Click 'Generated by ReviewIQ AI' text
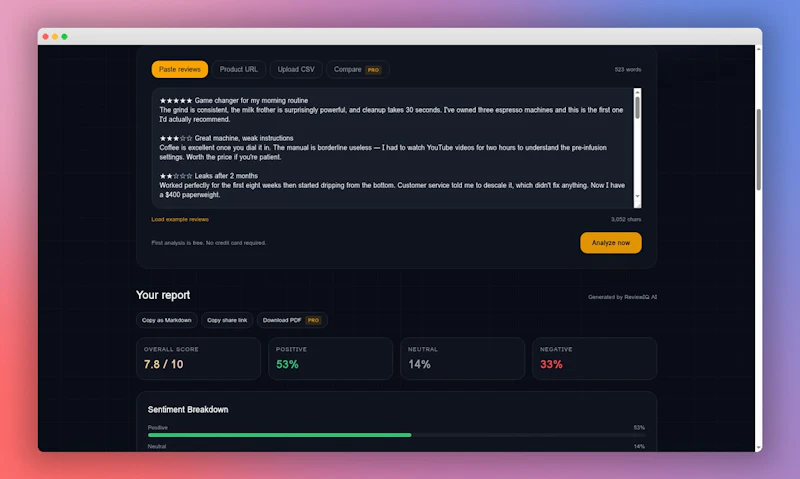 click(x=622, y=297)
